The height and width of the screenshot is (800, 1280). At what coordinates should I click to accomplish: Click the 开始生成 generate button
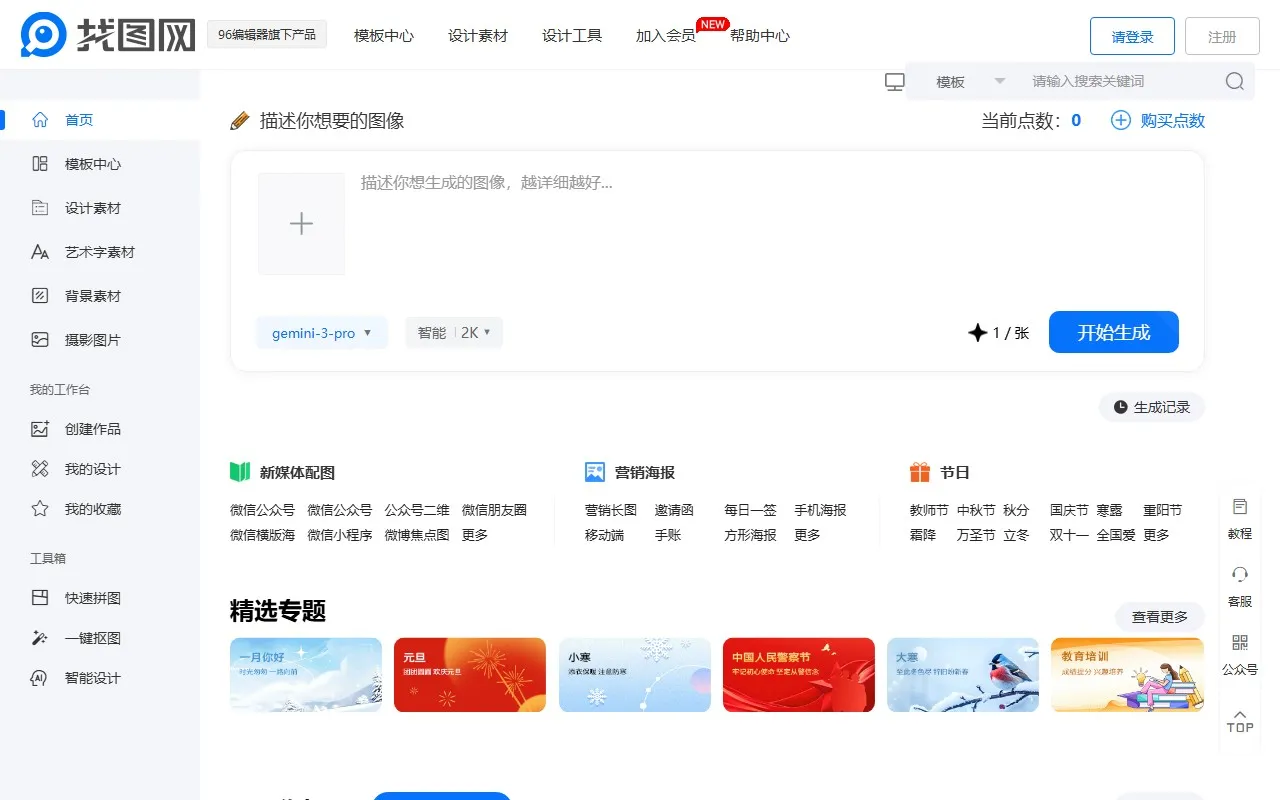(1113, 333)
